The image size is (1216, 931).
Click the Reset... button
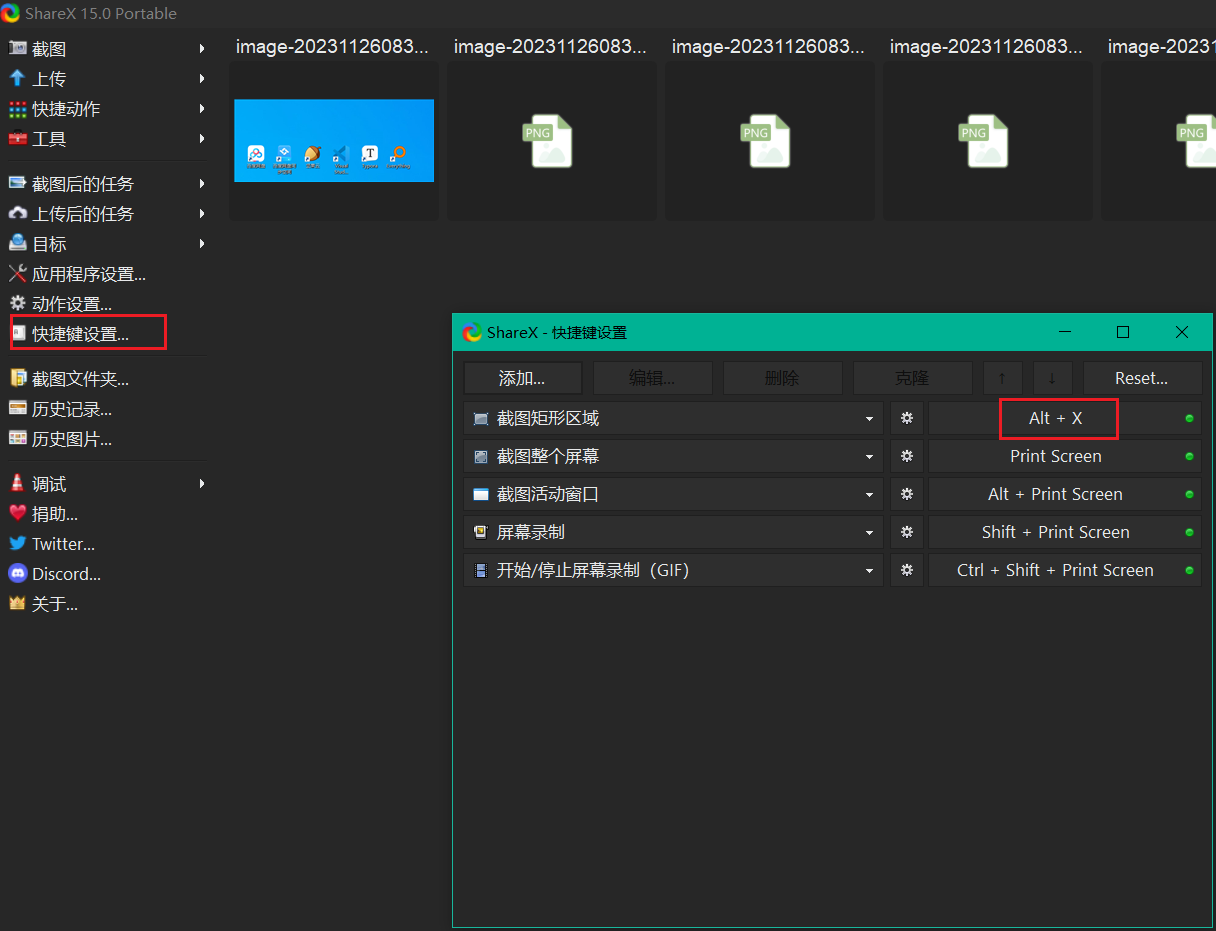pyautogui.click(x=1142, y=378)
